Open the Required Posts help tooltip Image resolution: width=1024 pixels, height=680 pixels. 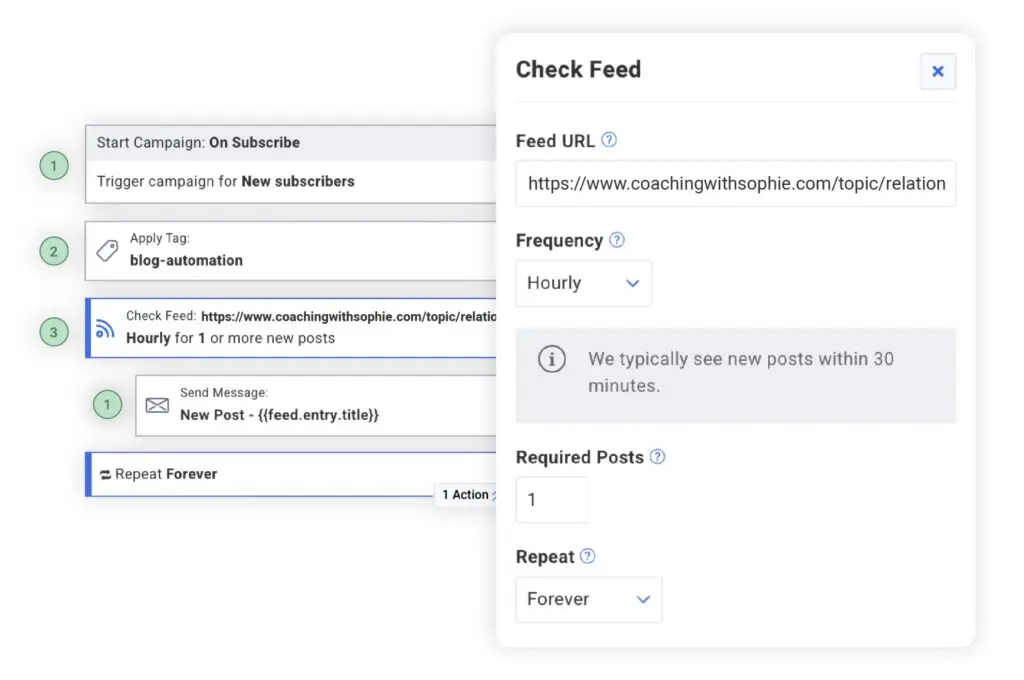click(659, 457)
